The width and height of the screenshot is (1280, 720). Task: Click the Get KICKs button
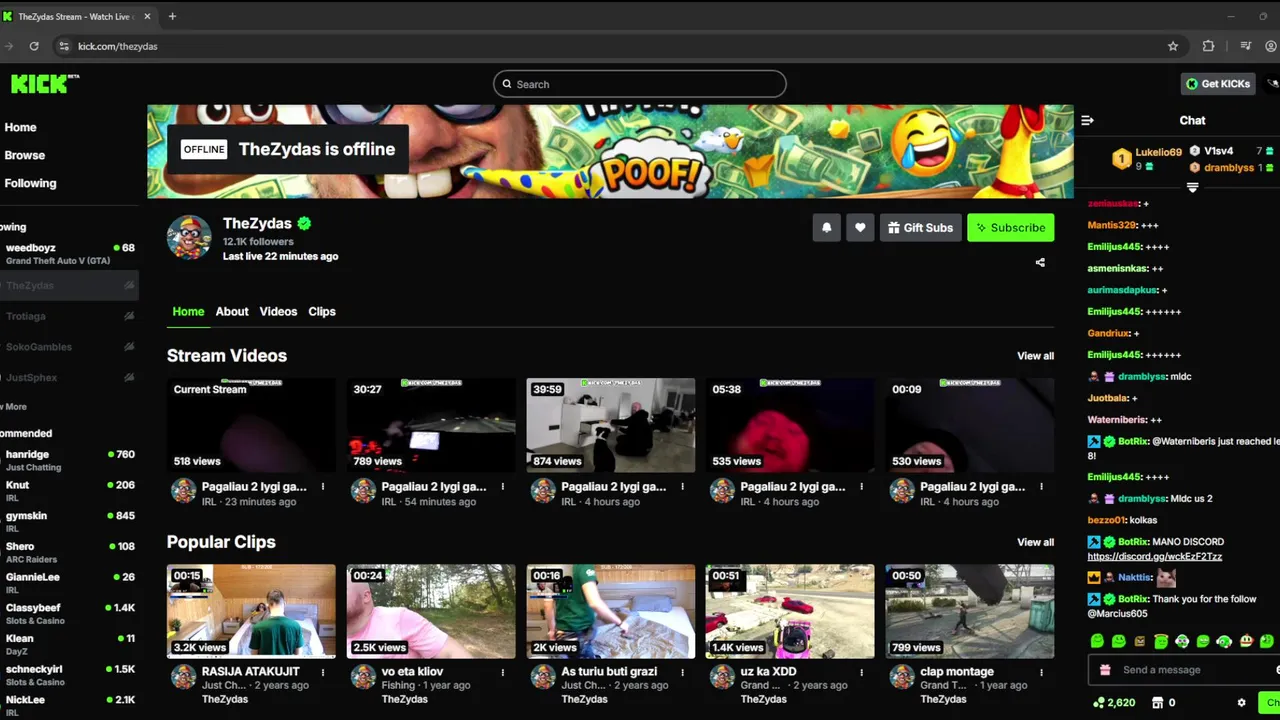pyautogui.click(x=1217, y=84)
